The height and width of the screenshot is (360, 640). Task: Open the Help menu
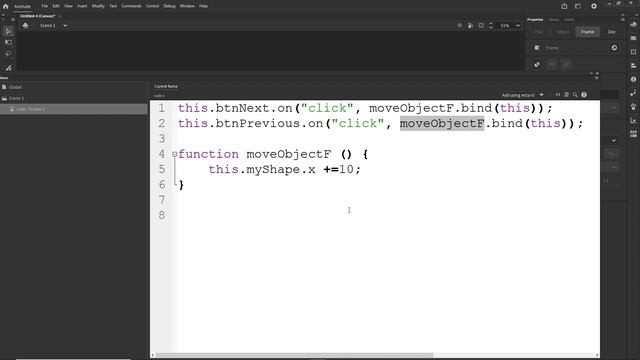click(203, 6)
